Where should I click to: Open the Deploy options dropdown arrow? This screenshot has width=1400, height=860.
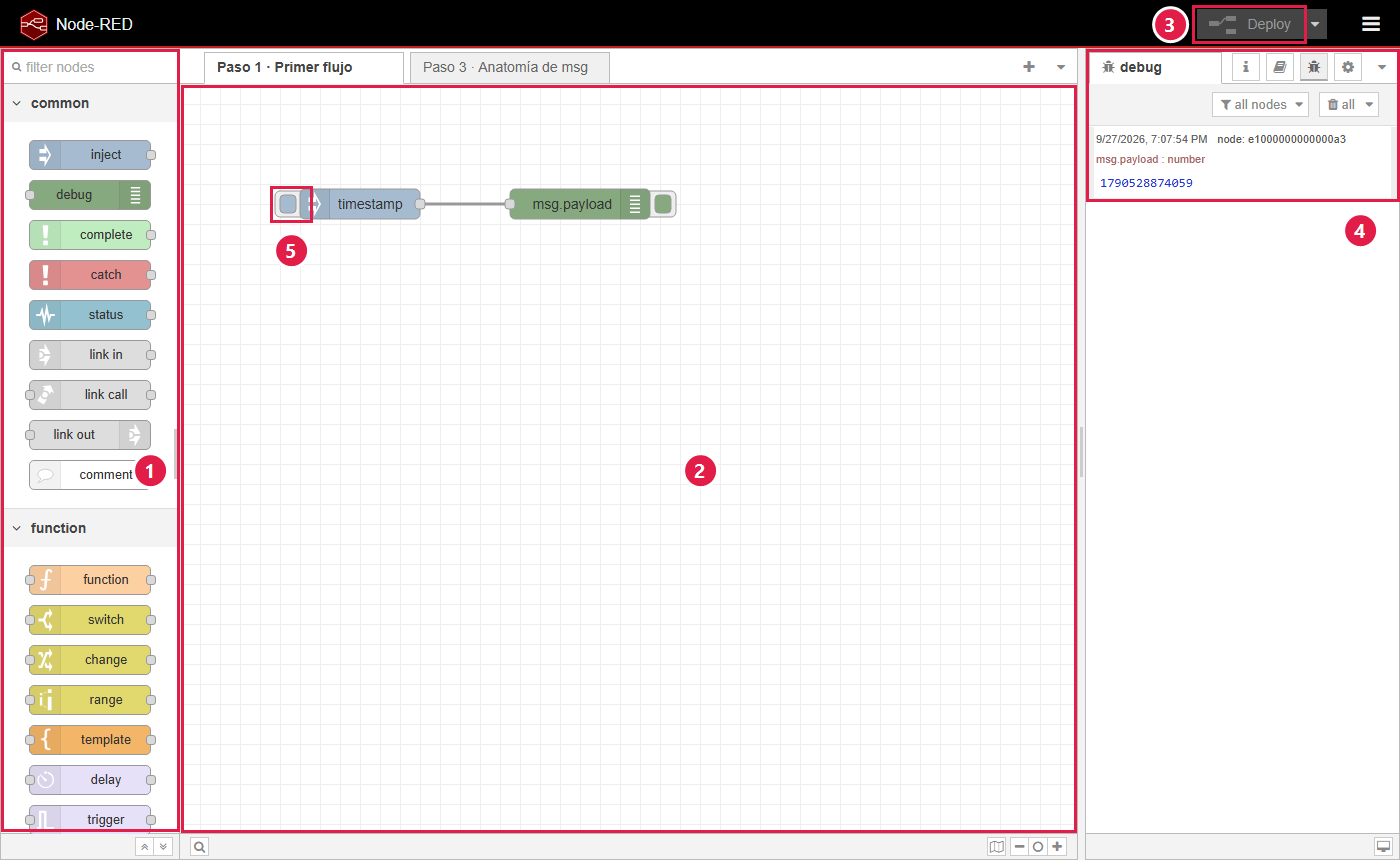[1316, 24]
